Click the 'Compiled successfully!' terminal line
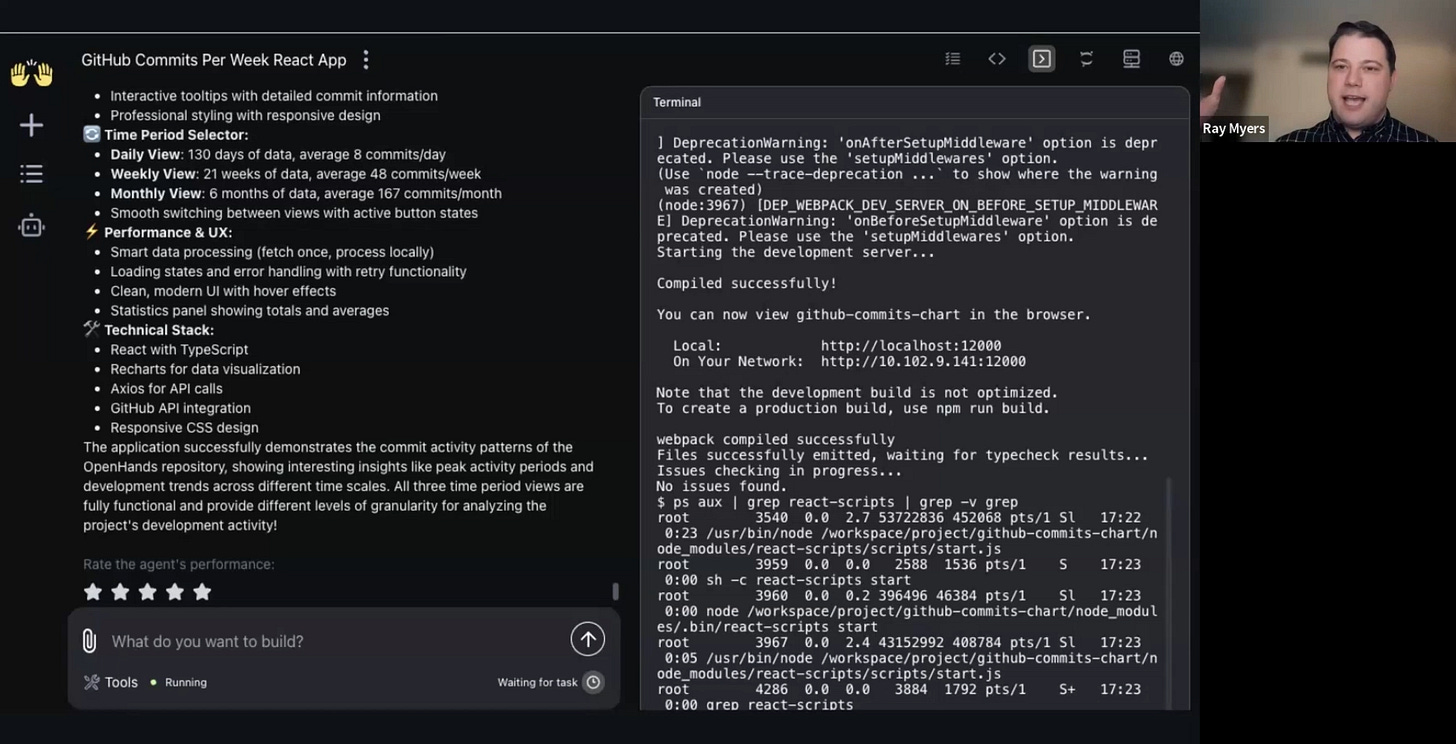Viewport: 1456px width, 744px height. pos(747,283)
